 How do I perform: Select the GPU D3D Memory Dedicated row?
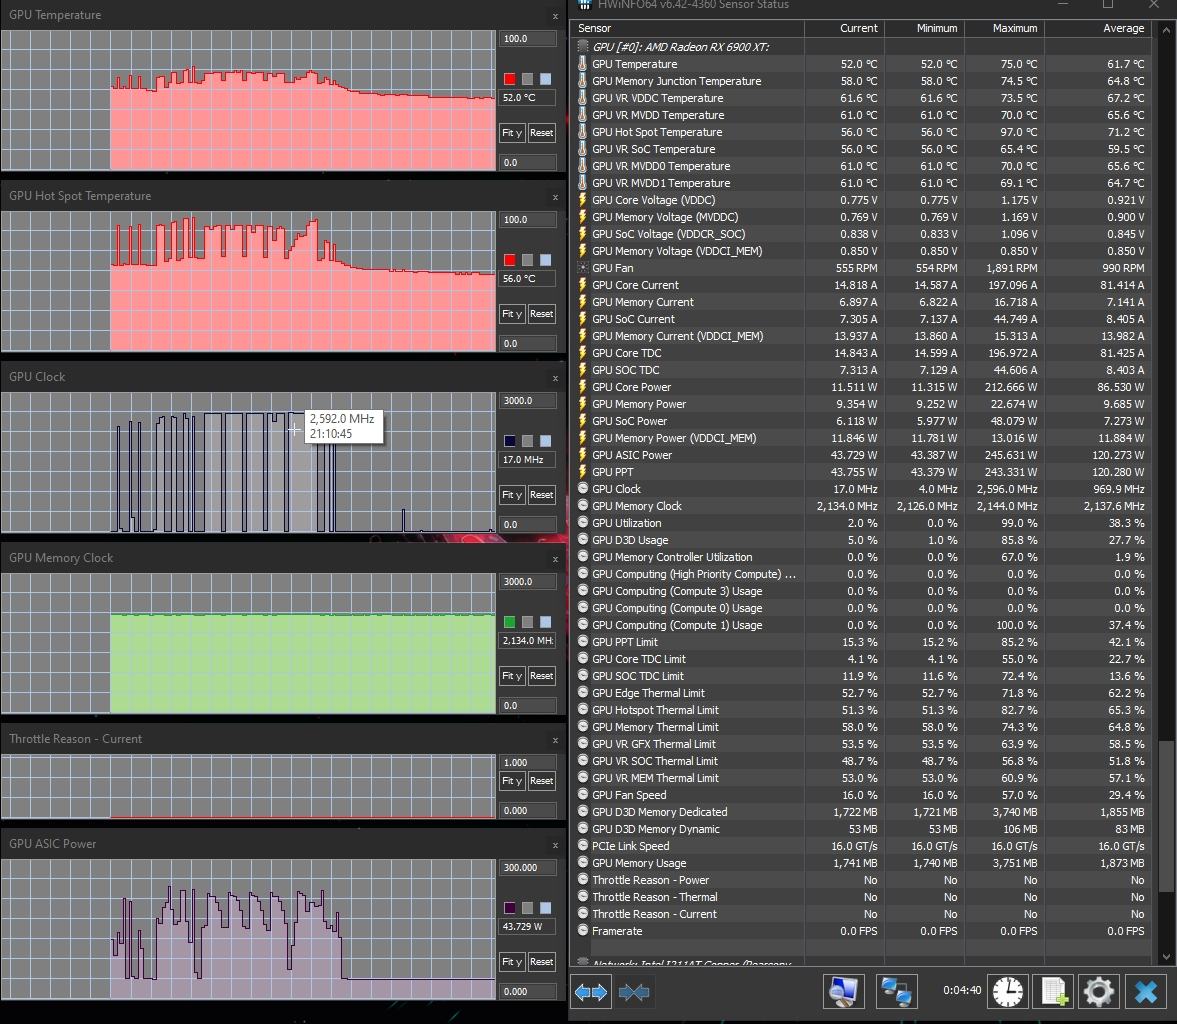click(861, 812)
